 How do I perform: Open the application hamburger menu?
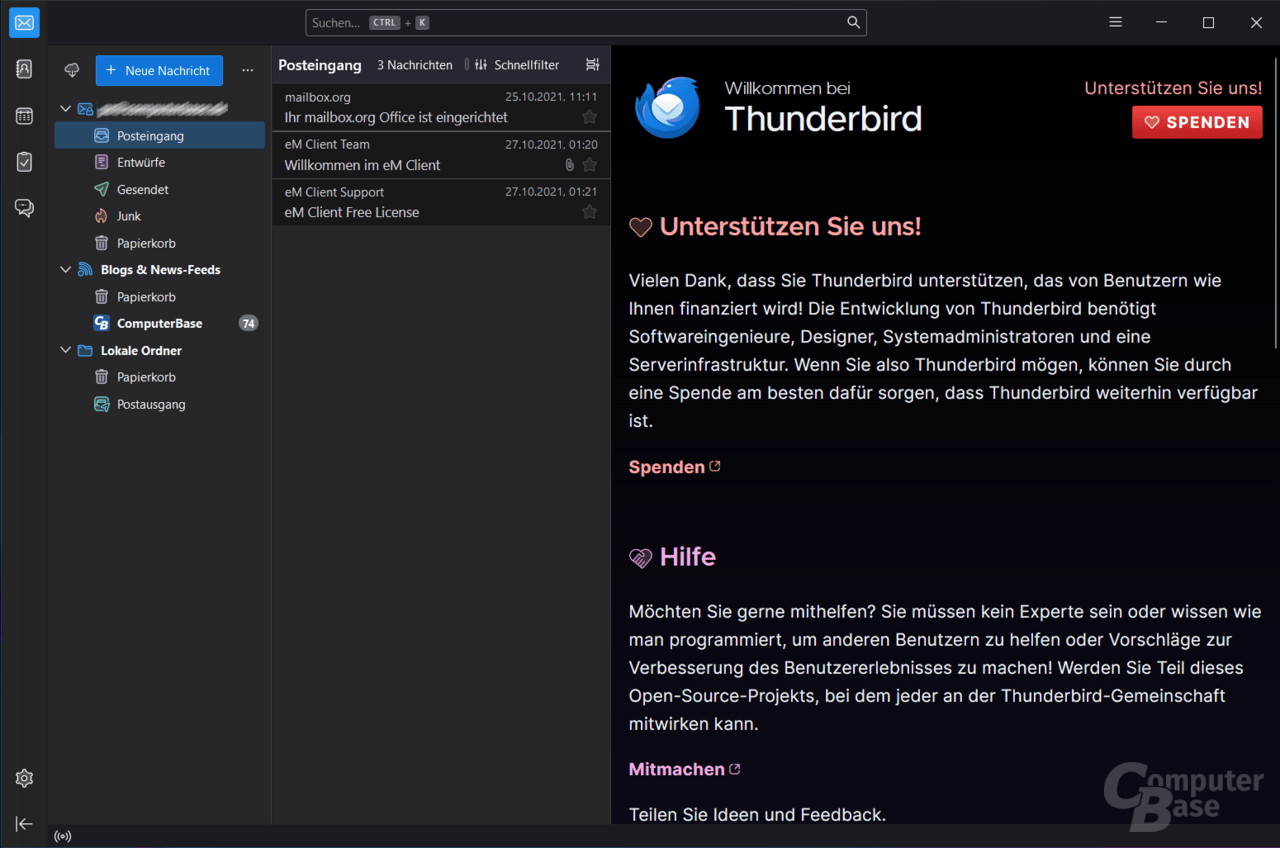tap(1116, 22)
